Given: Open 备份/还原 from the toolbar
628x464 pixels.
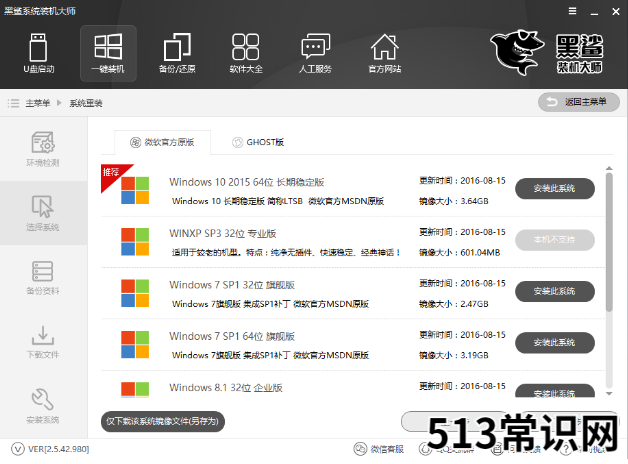Looking at the screenshot, I should click(177, 53).
